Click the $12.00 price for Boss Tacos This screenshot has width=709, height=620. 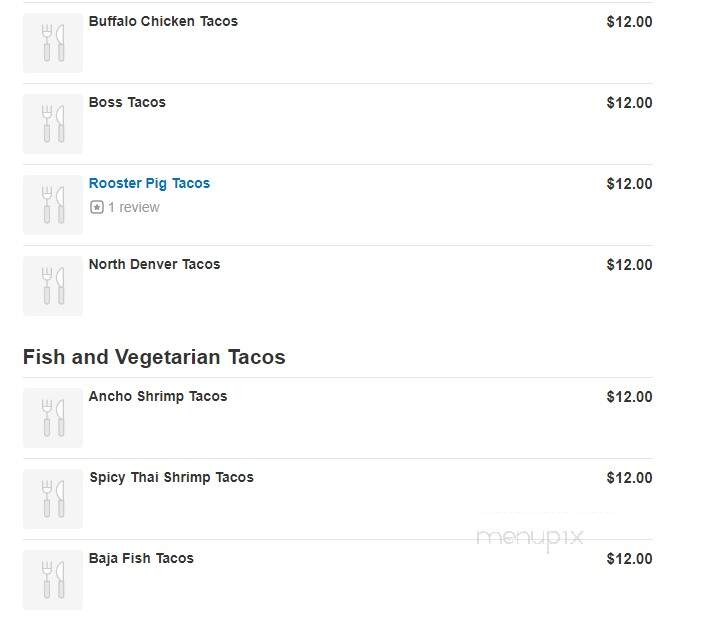629,103
